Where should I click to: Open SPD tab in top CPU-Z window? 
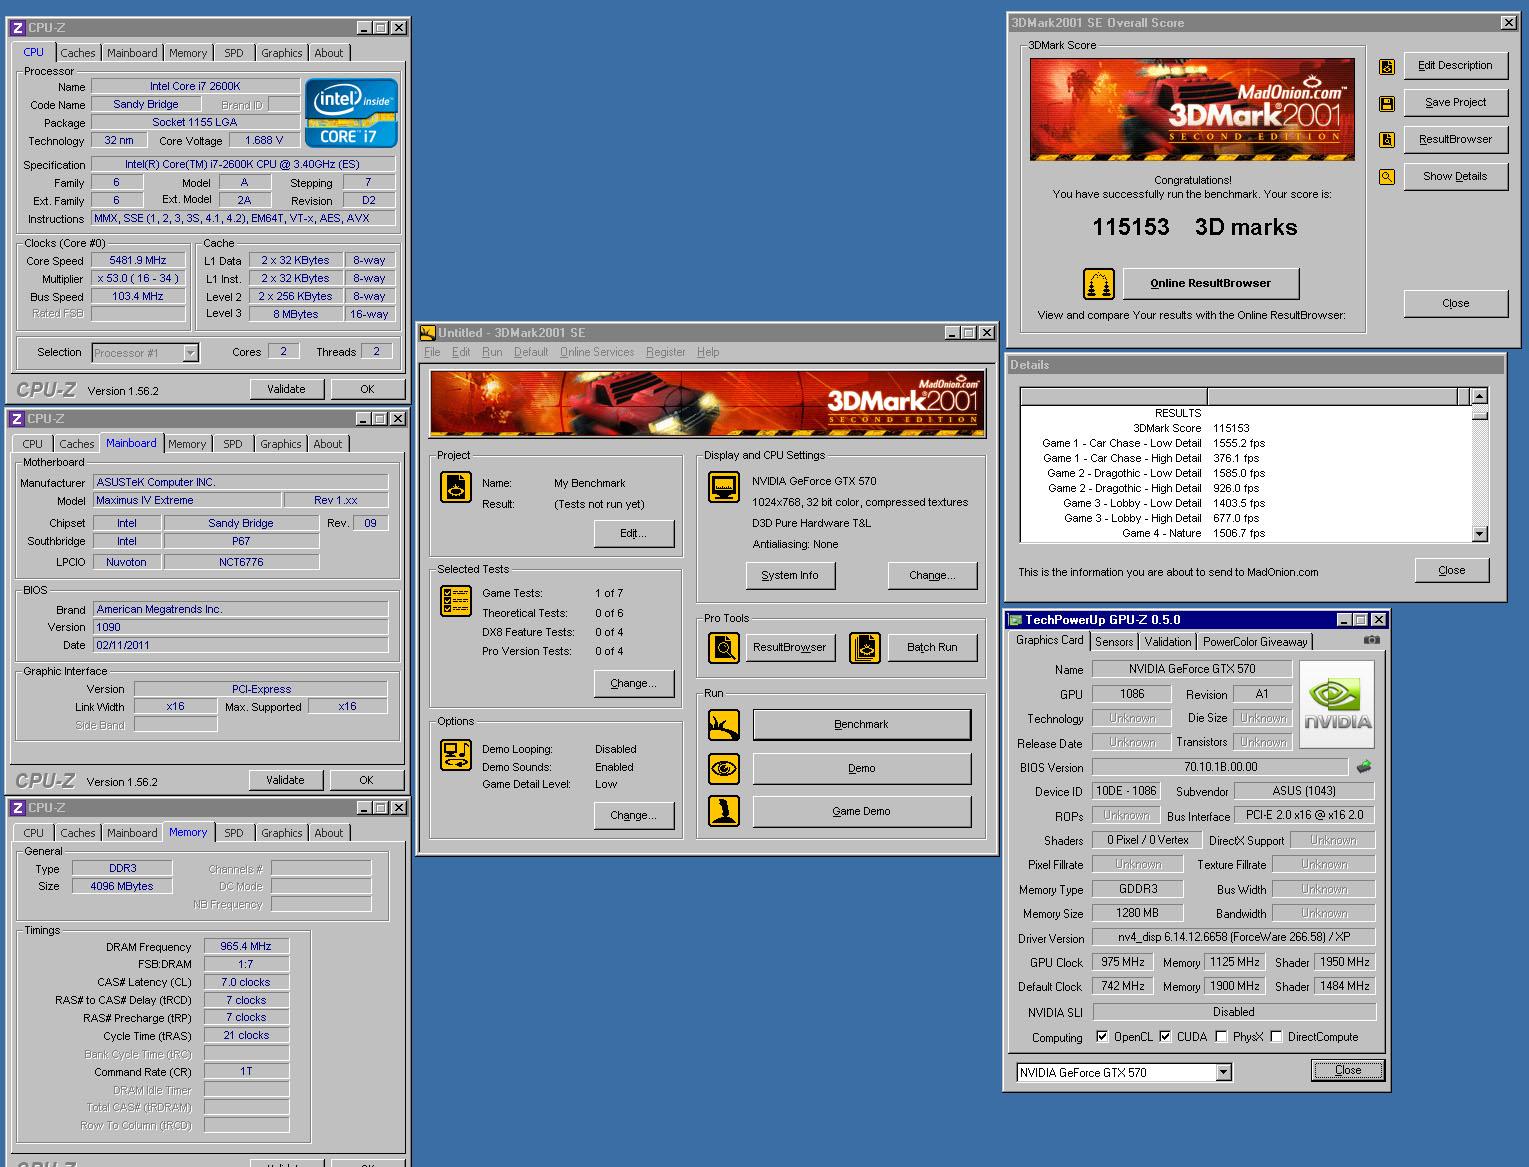[233, 53]
